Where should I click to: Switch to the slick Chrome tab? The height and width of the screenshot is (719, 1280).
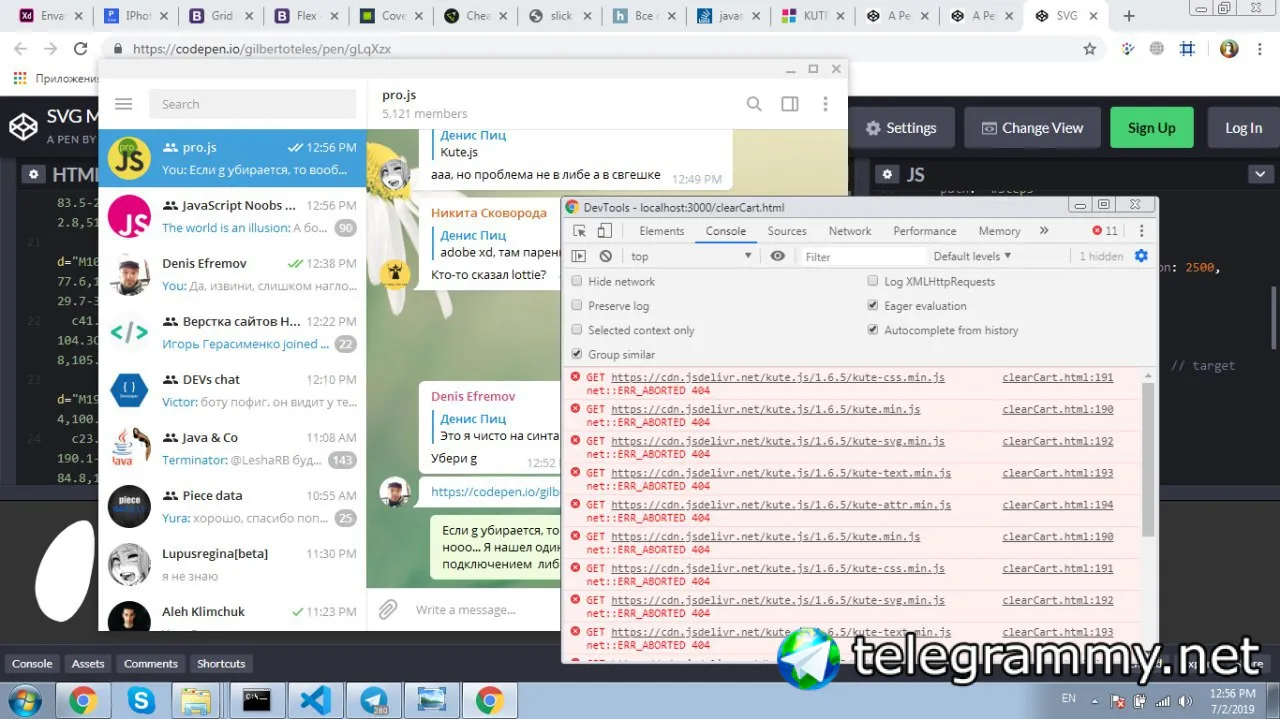[x=559, y=16]
